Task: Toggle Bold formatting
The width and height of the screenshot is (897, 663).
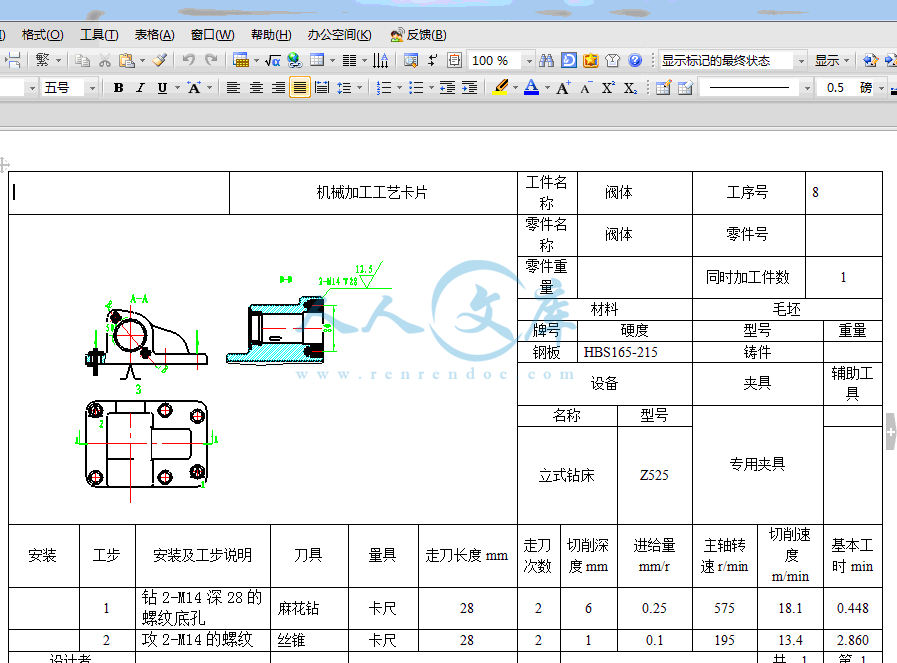Action: (x=118, y=88)
